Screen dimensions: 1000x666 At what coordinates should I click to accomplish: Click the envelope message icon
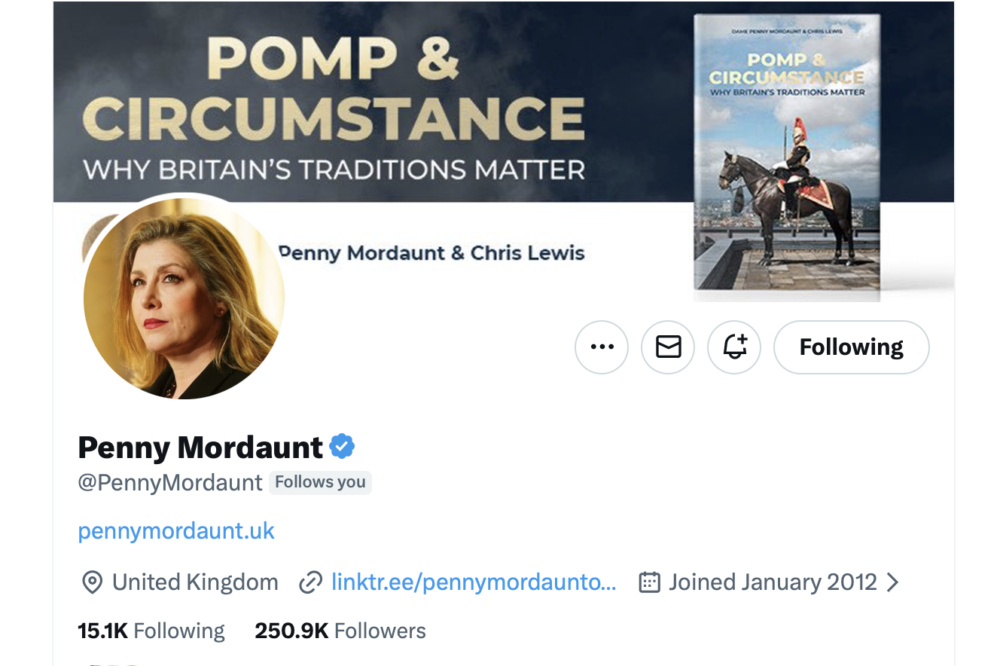pos(668,347)
